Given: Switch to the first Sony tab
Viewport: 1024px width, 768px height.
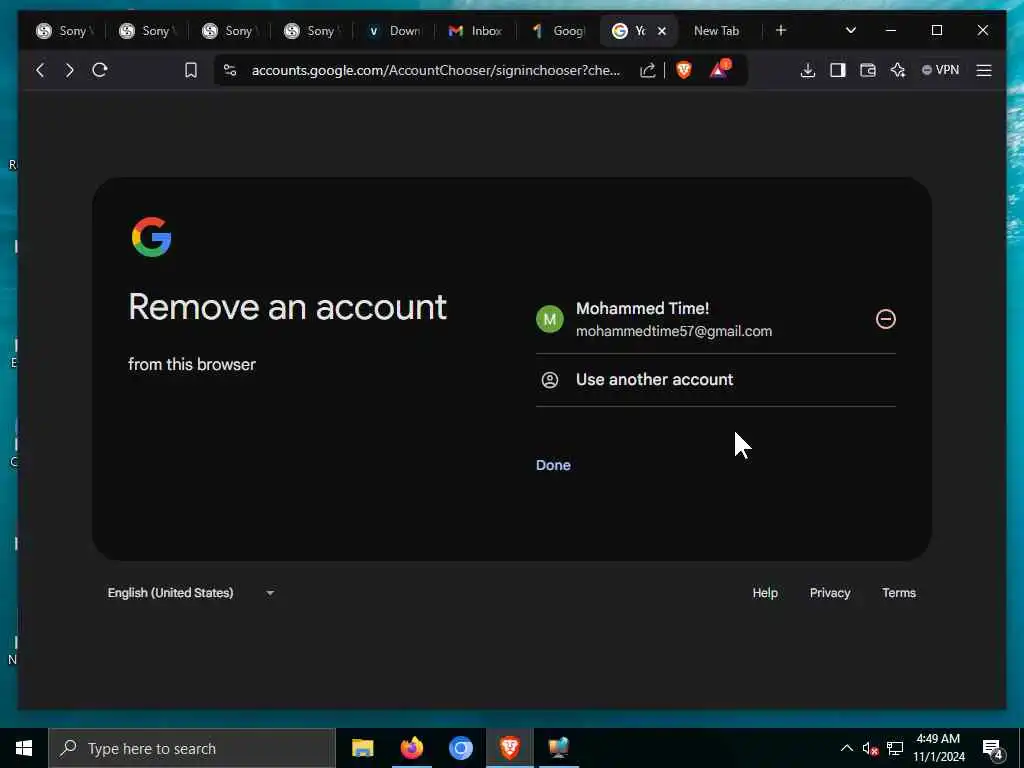Looking at the screenshot, I should point(65,31).
